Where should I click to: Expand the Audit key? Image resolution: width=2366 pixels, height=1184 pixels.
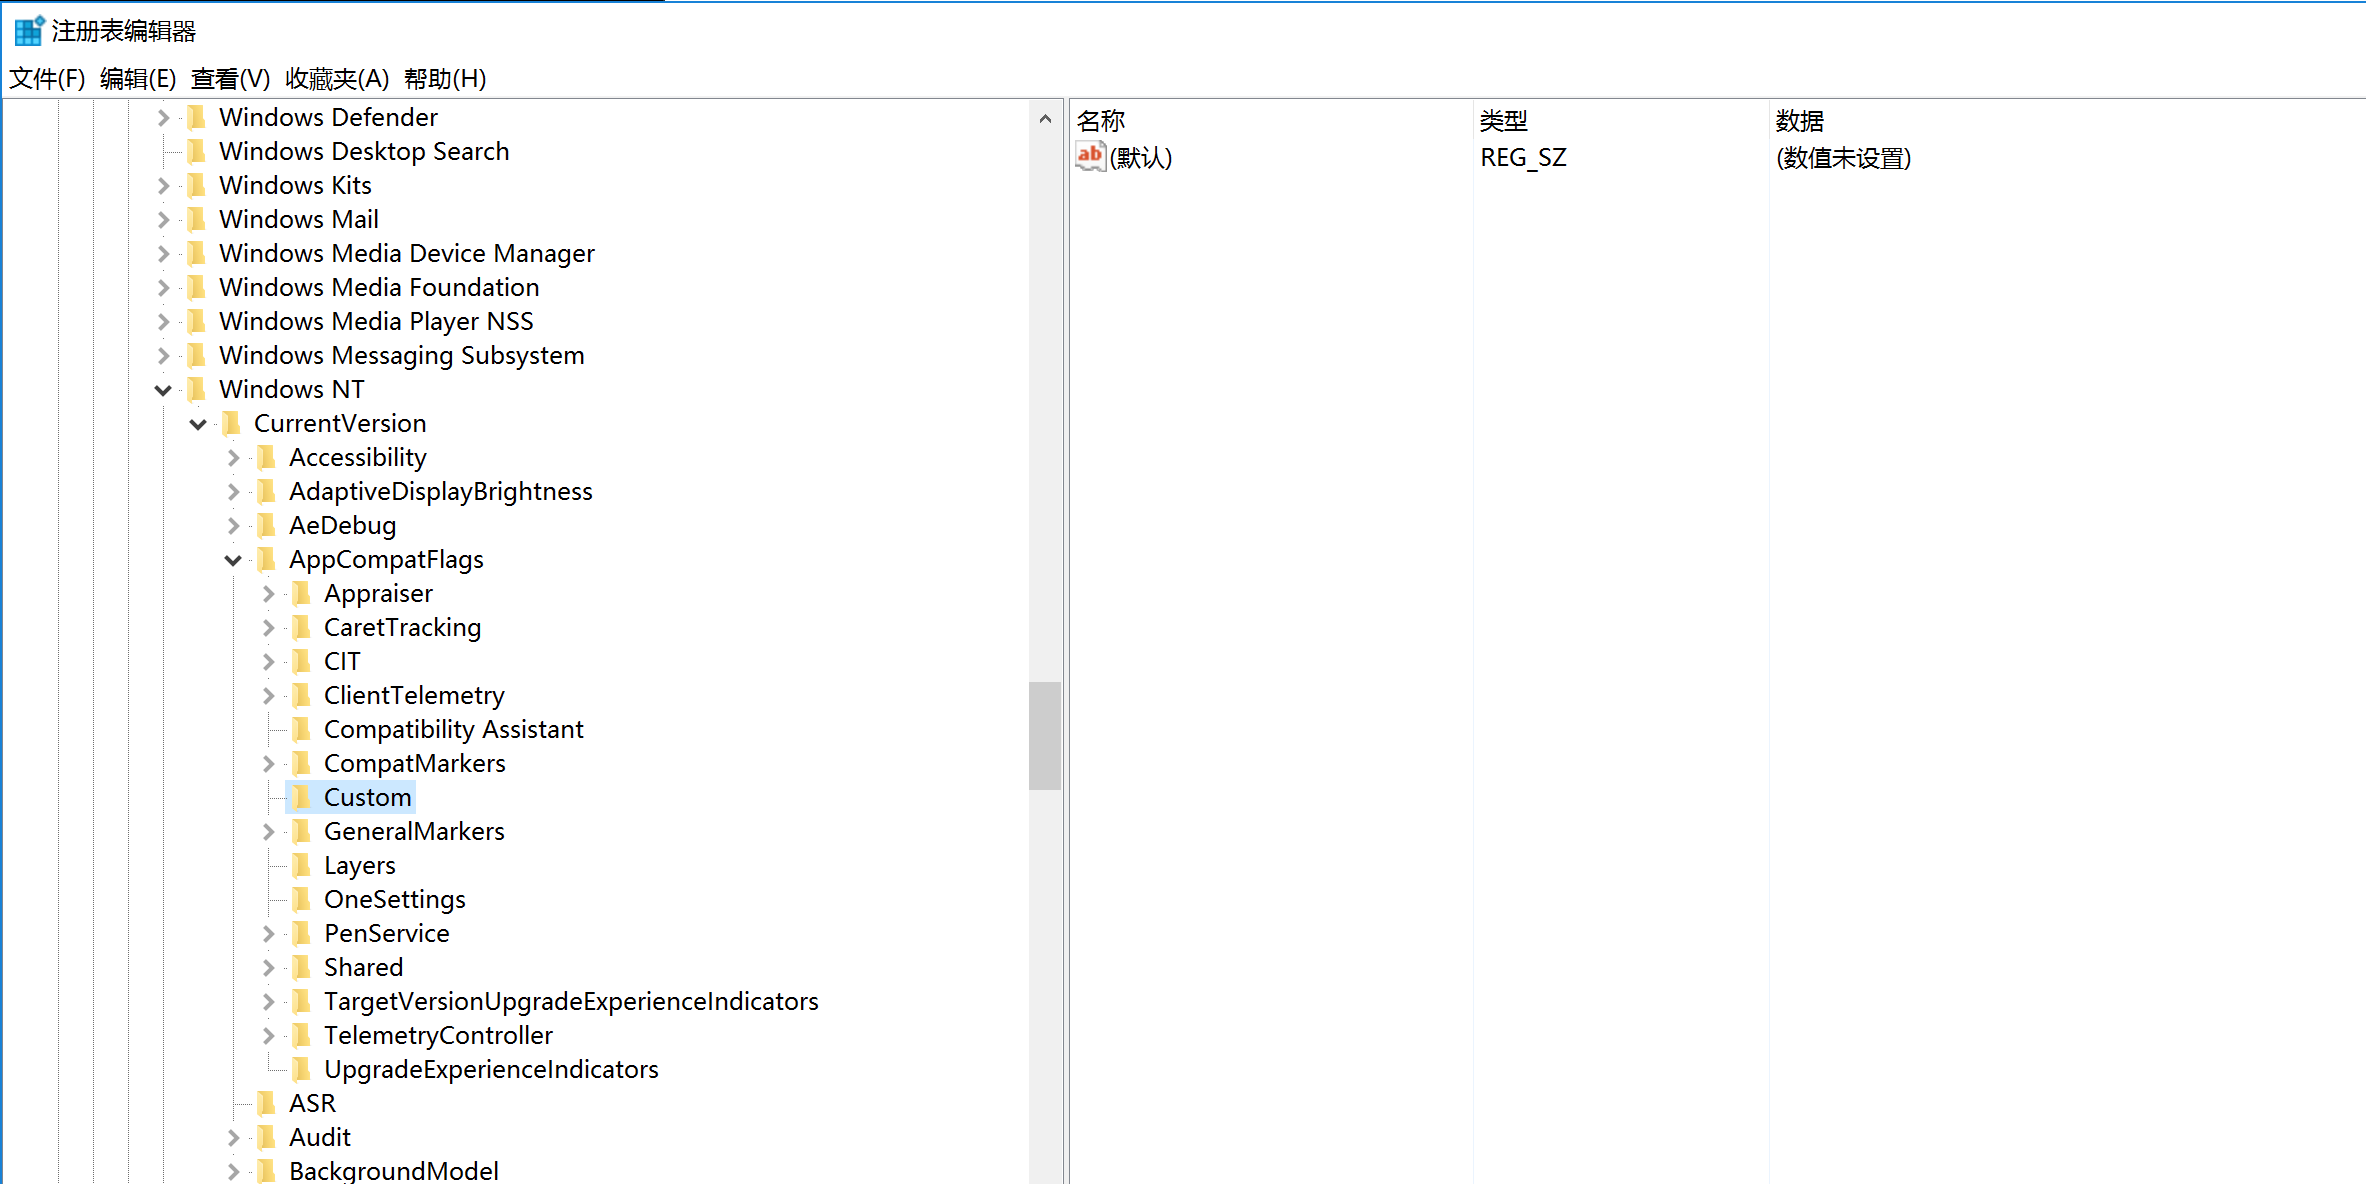233,1137
